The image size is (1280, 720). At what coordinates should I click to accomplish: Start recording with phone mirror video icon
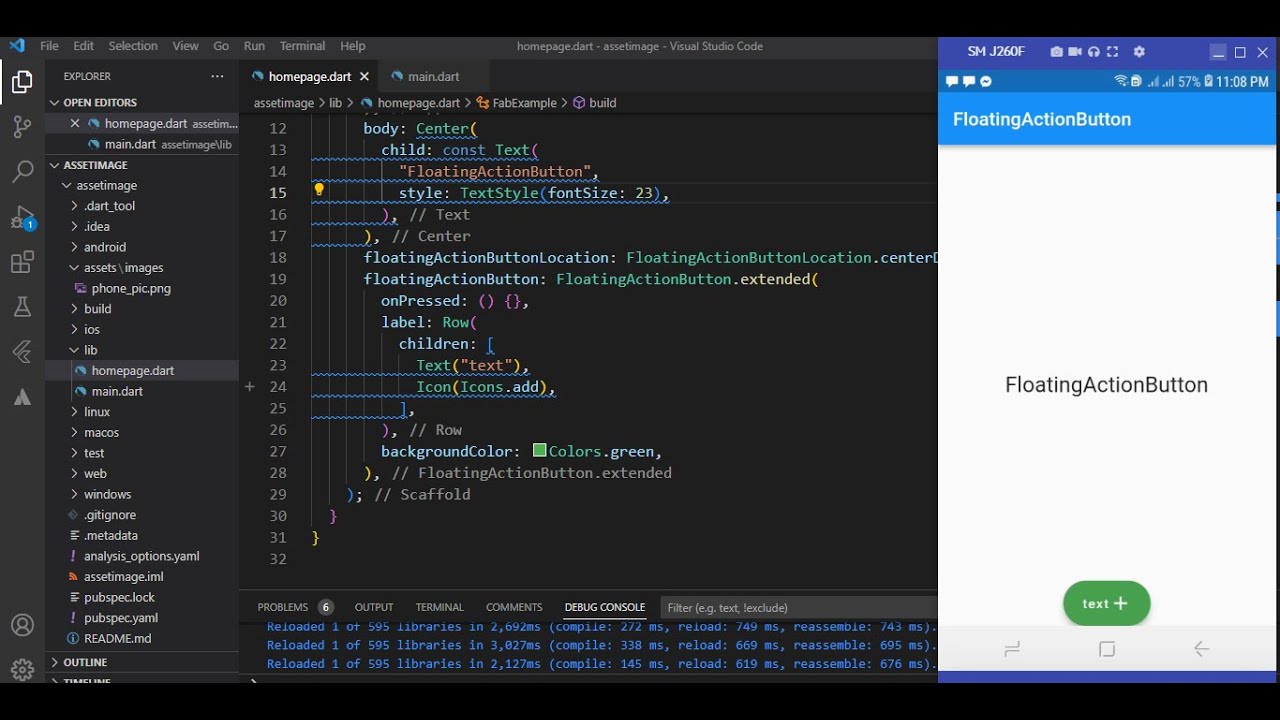[x=1075, y=52]
